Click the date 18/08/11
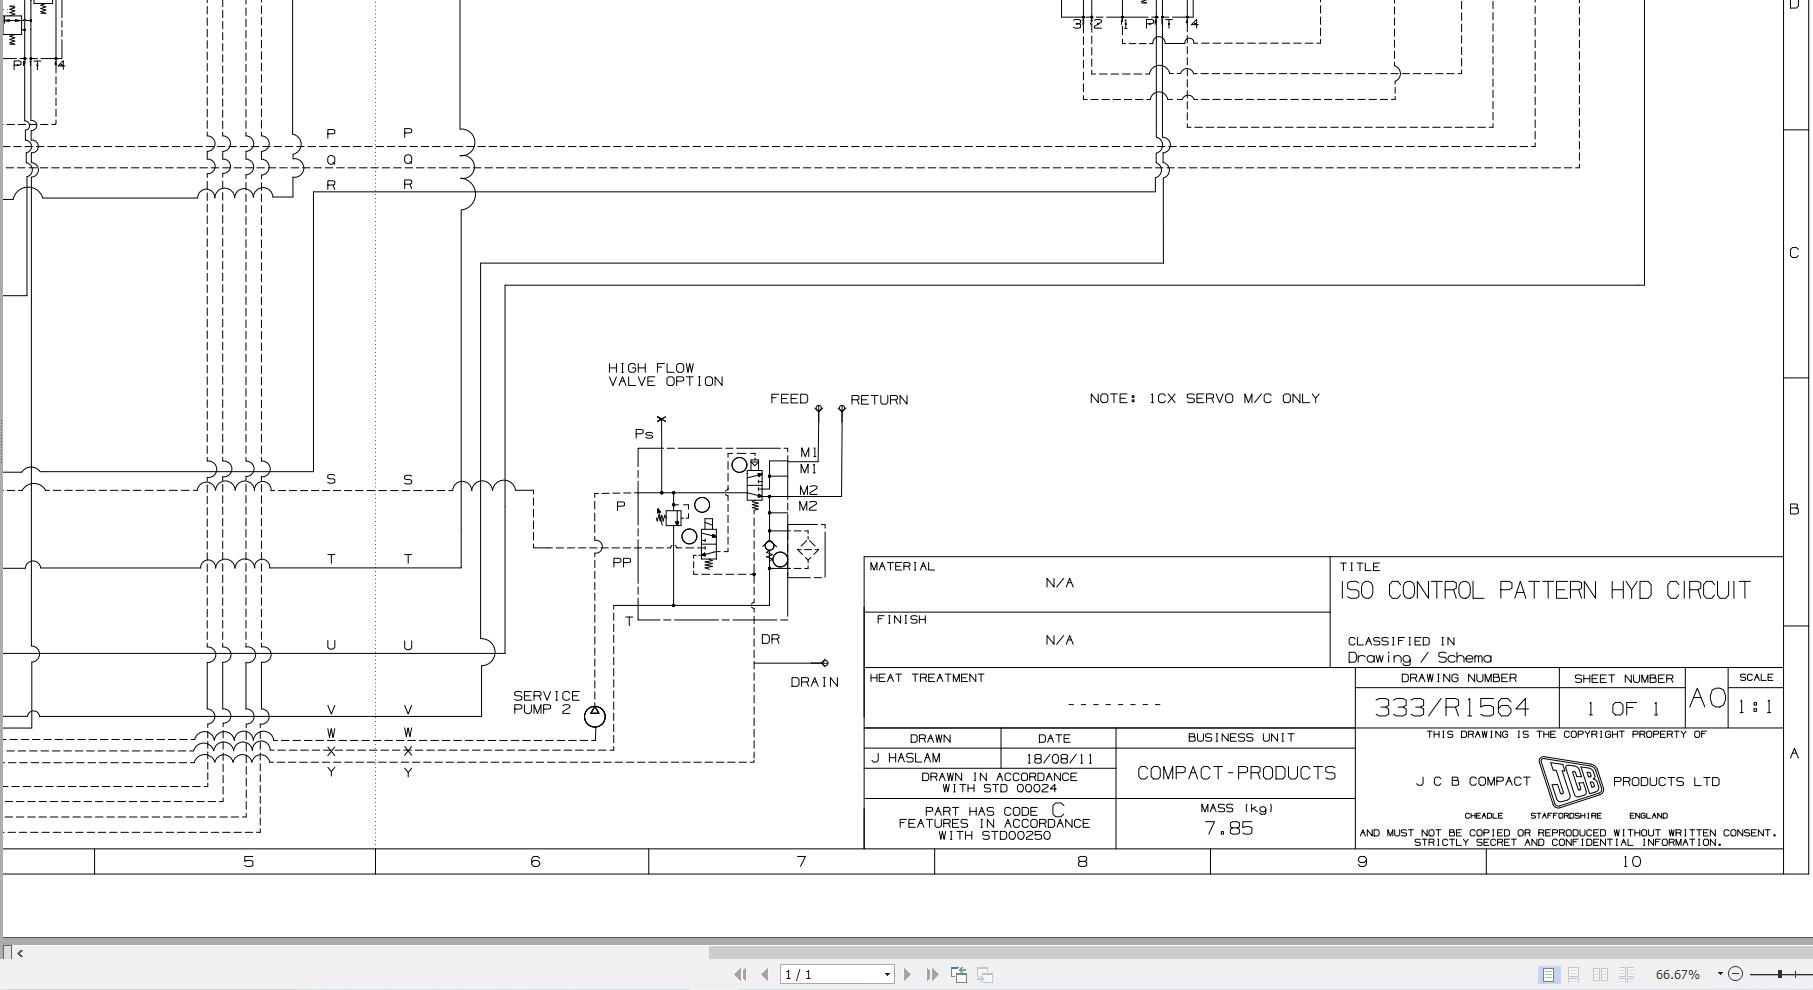 click(x=1059, y=759)
